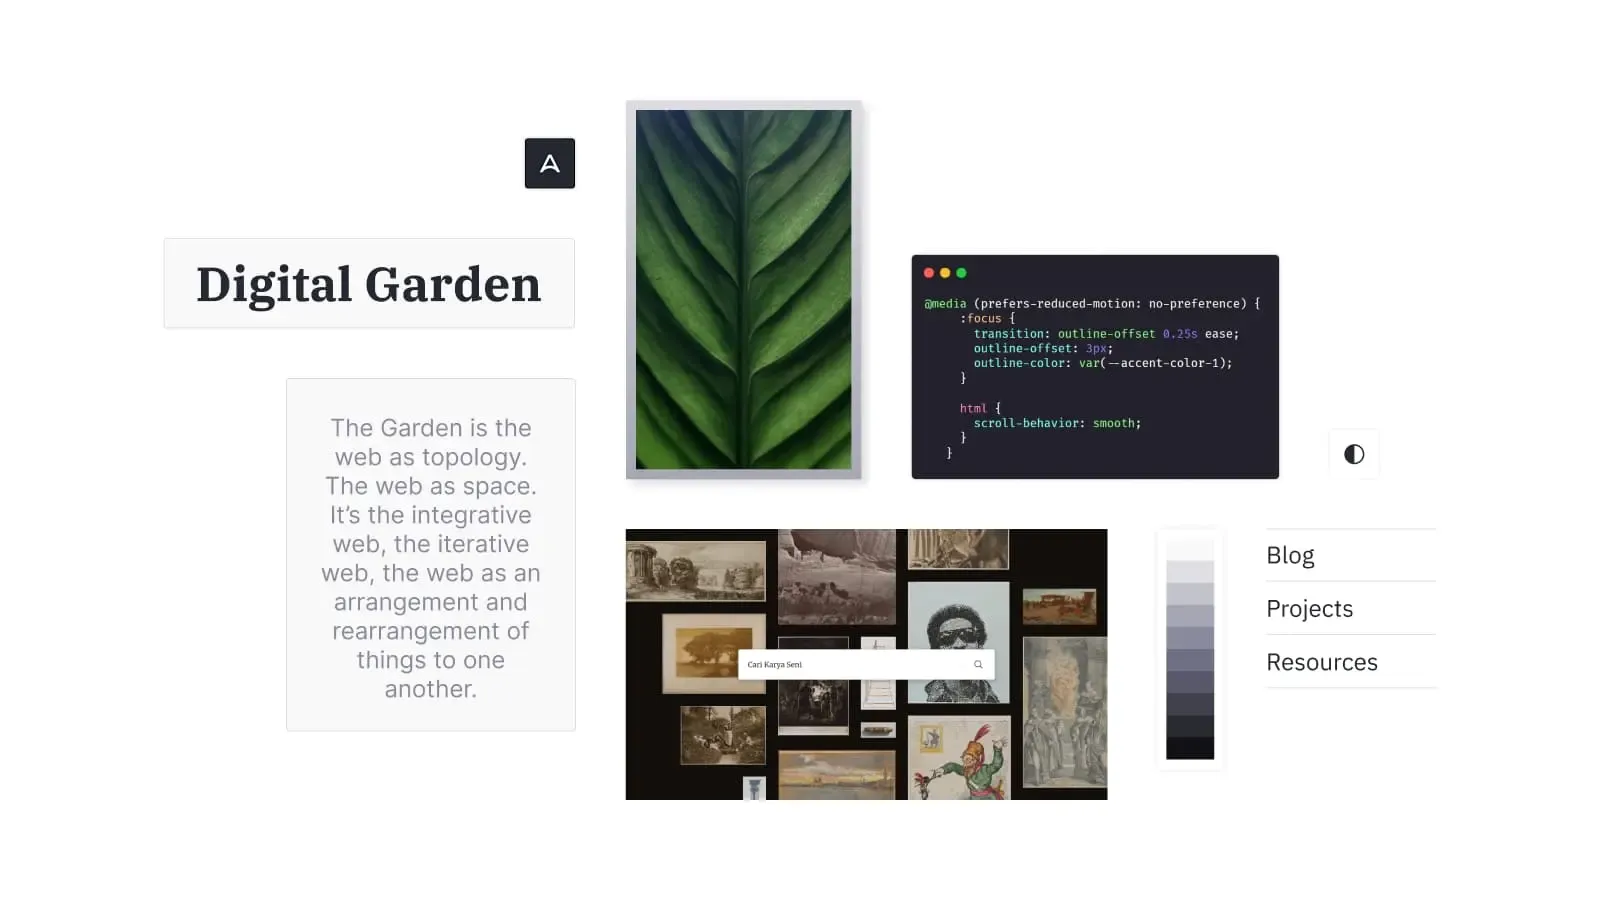Click the dark 'A' logo icon
1600x900 pixels.
coord(549,163)
